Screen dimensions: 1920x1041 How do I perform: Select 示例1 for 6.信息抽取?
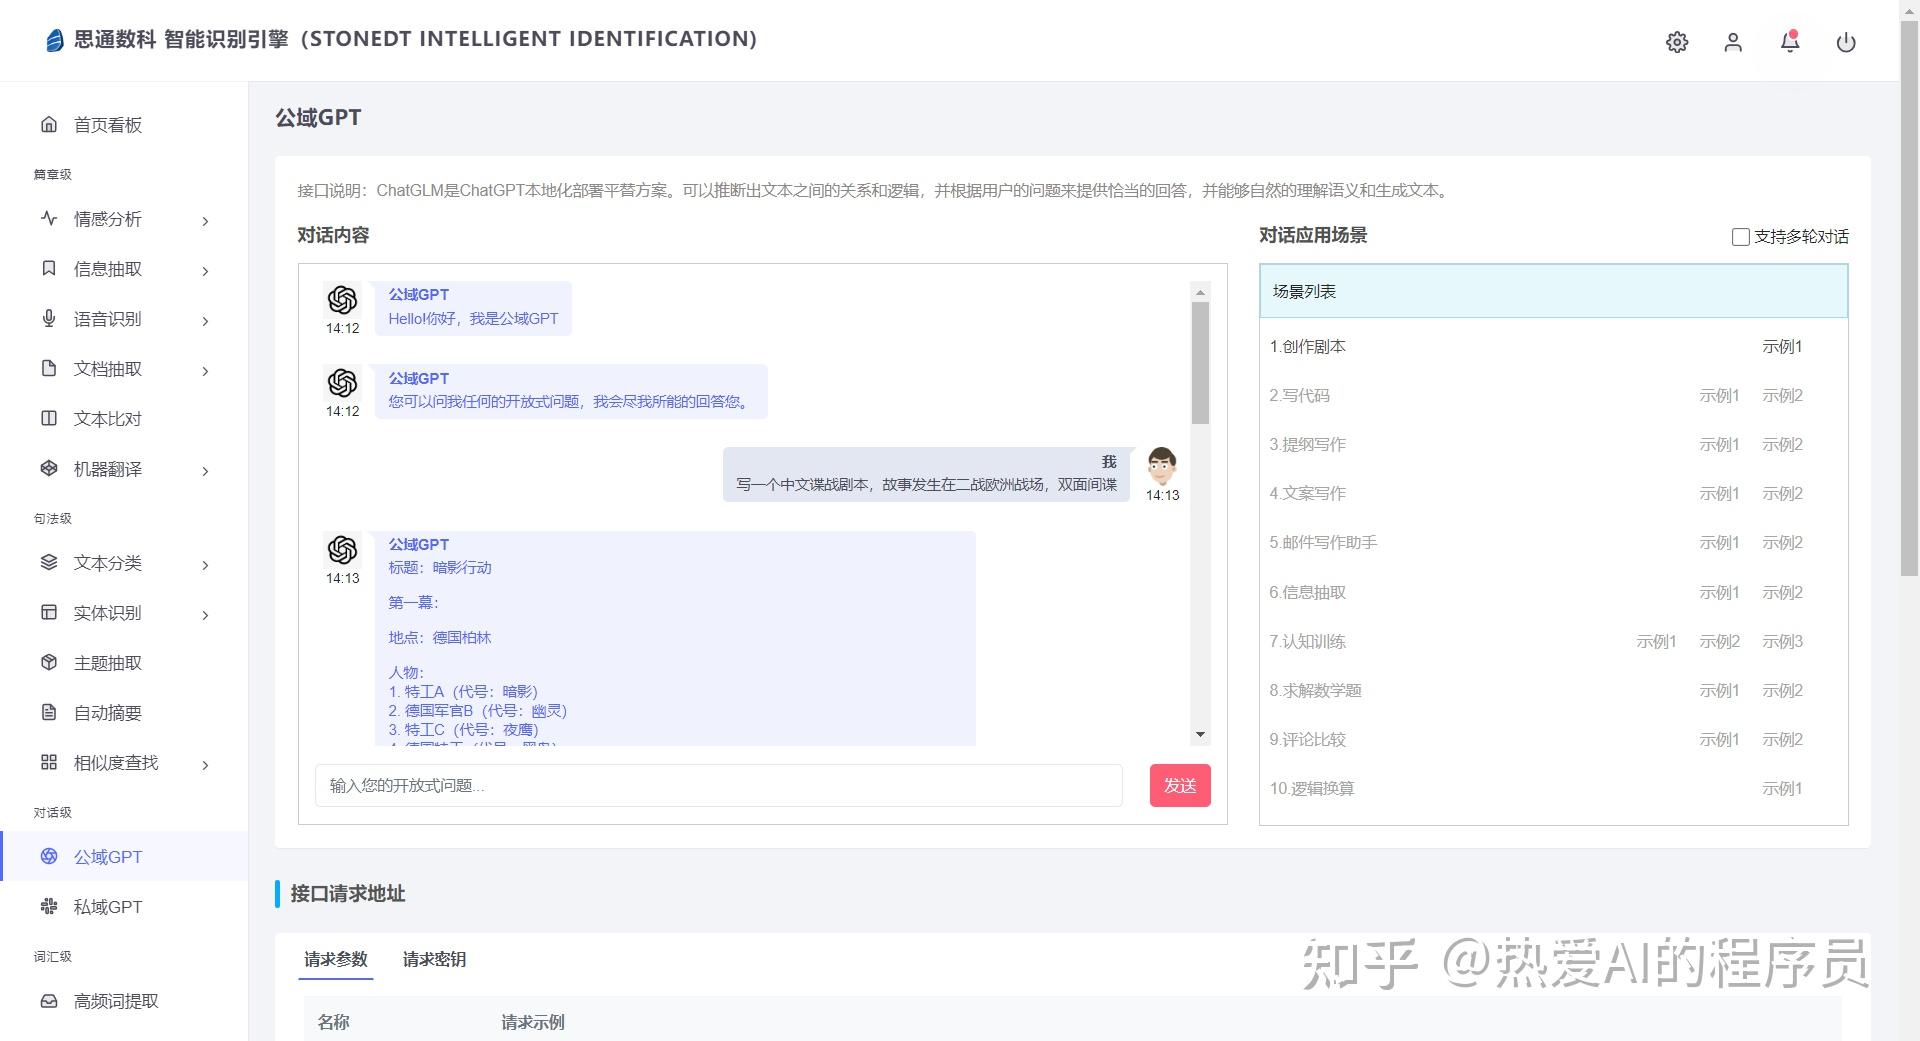pos(1719,593)
